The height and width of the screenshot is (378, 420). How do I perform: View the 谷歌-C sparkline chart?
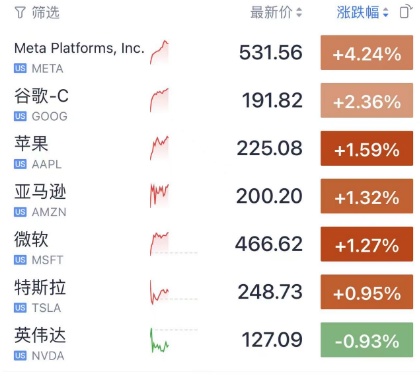point(159,100)
